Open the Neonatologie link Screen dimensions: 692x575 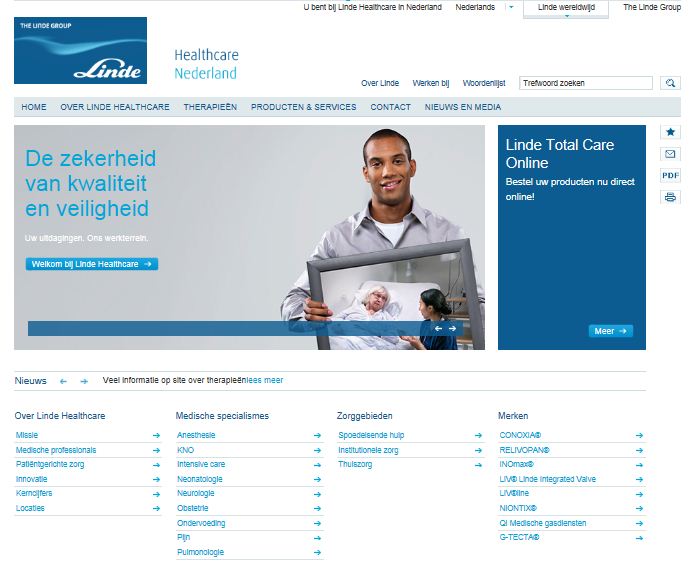click(199, 479)
